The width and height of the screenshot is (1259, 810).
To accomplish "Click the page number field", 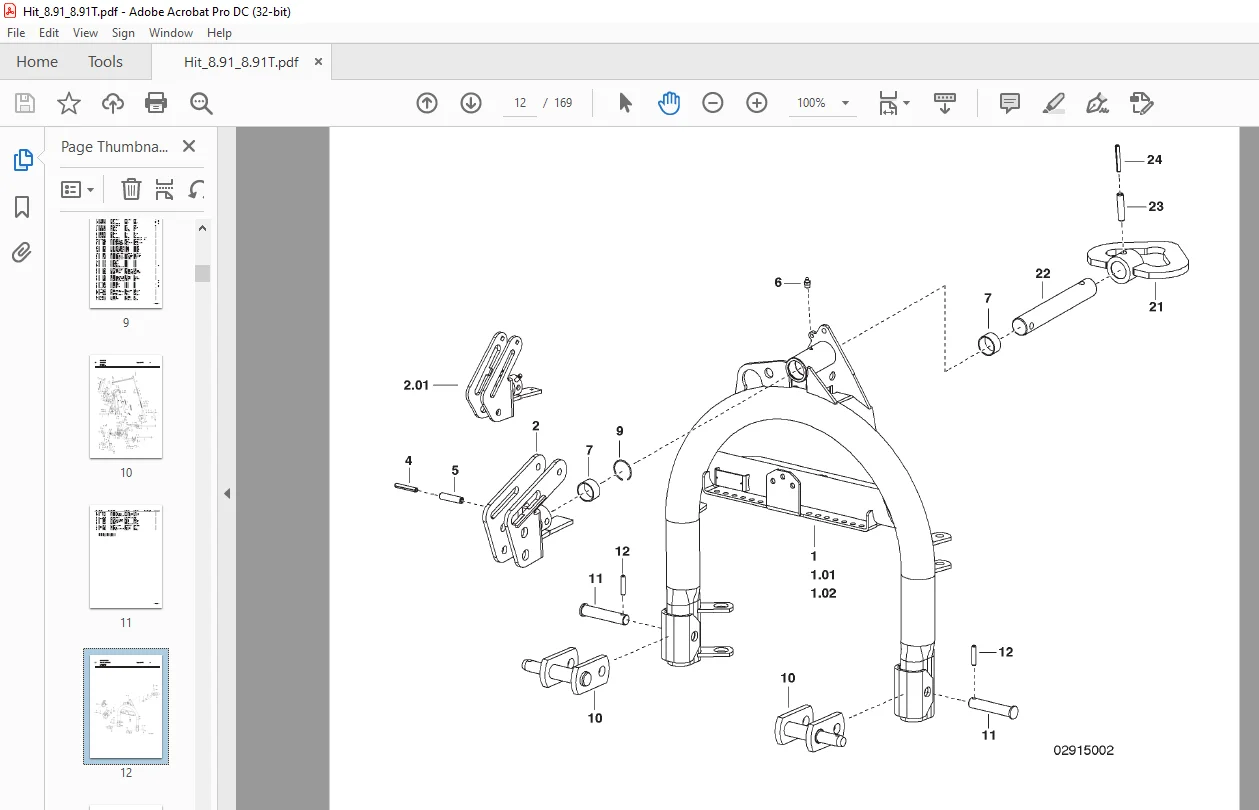I will click(520, 103).
